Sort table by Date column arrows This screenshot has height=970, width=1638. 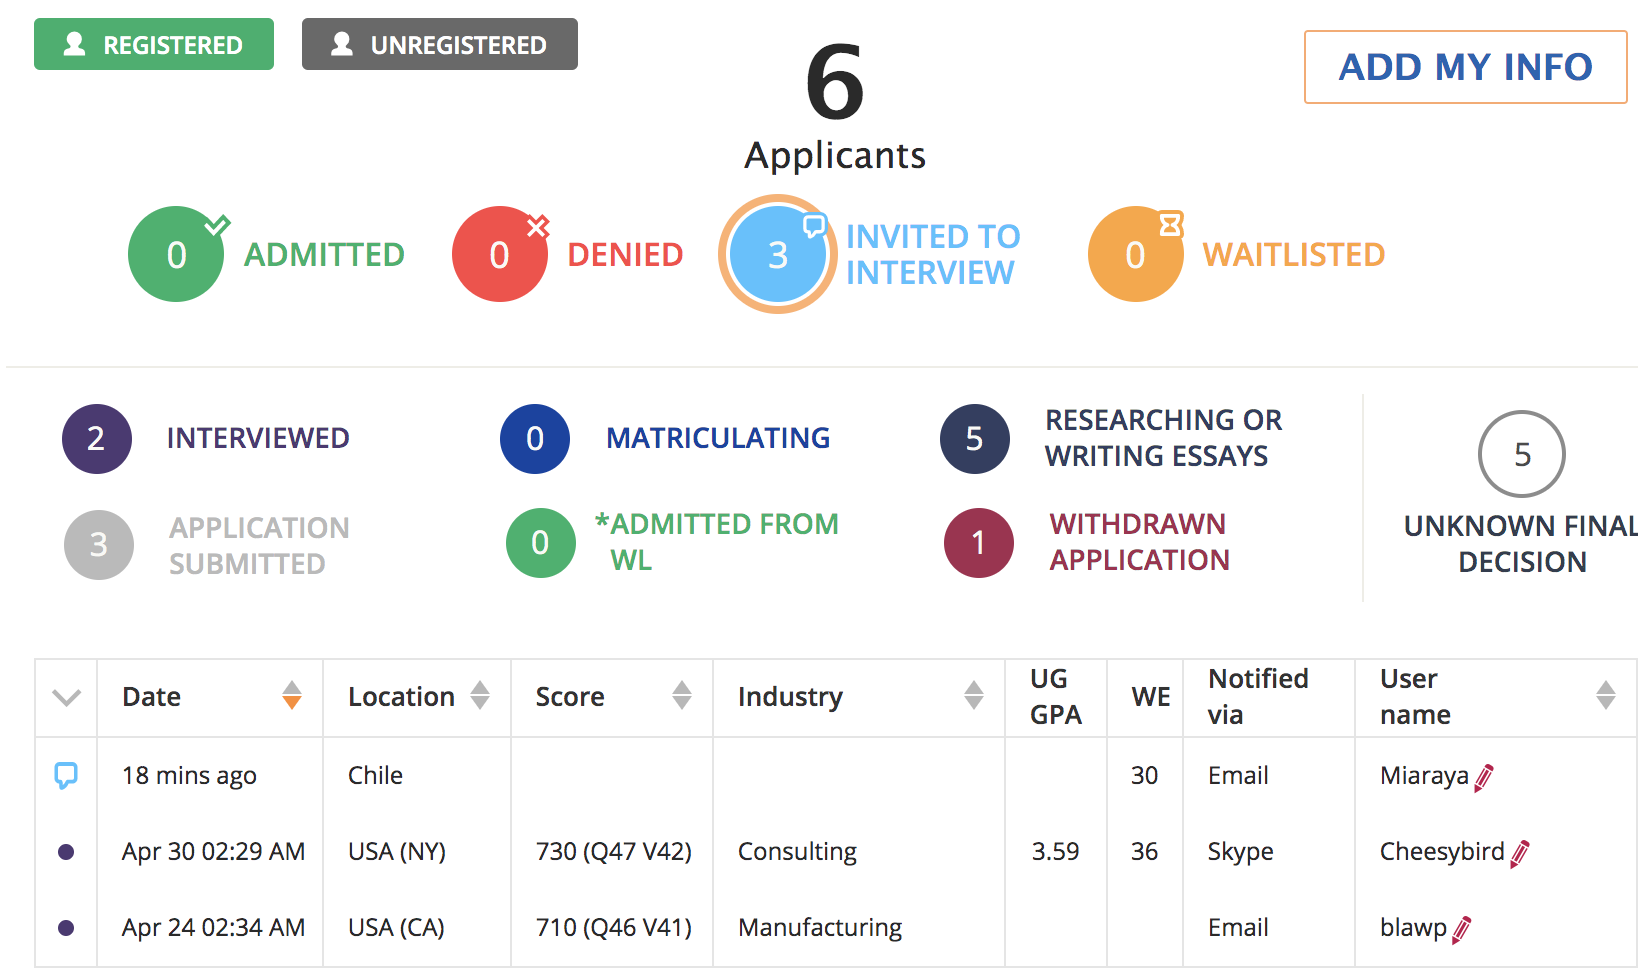point(292,695)
